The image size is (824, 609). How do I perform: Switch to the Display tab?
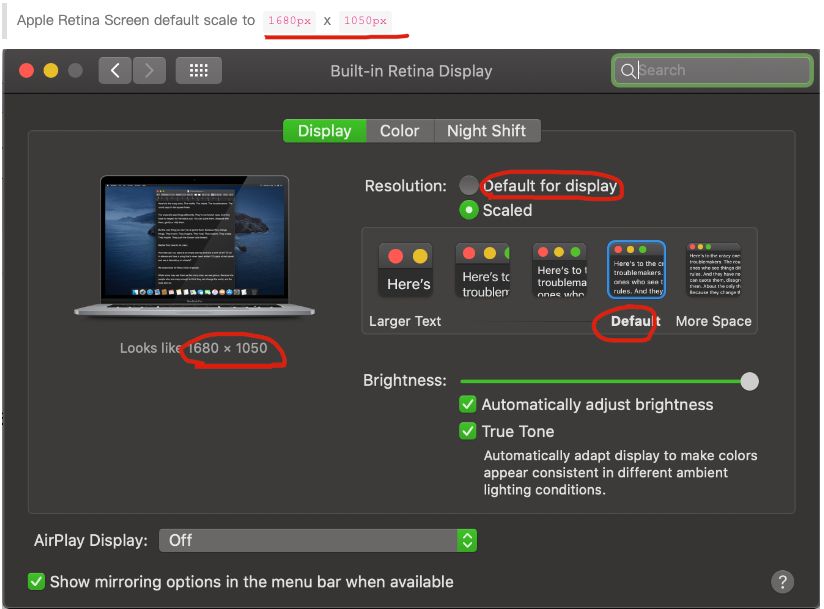(324, 131)
